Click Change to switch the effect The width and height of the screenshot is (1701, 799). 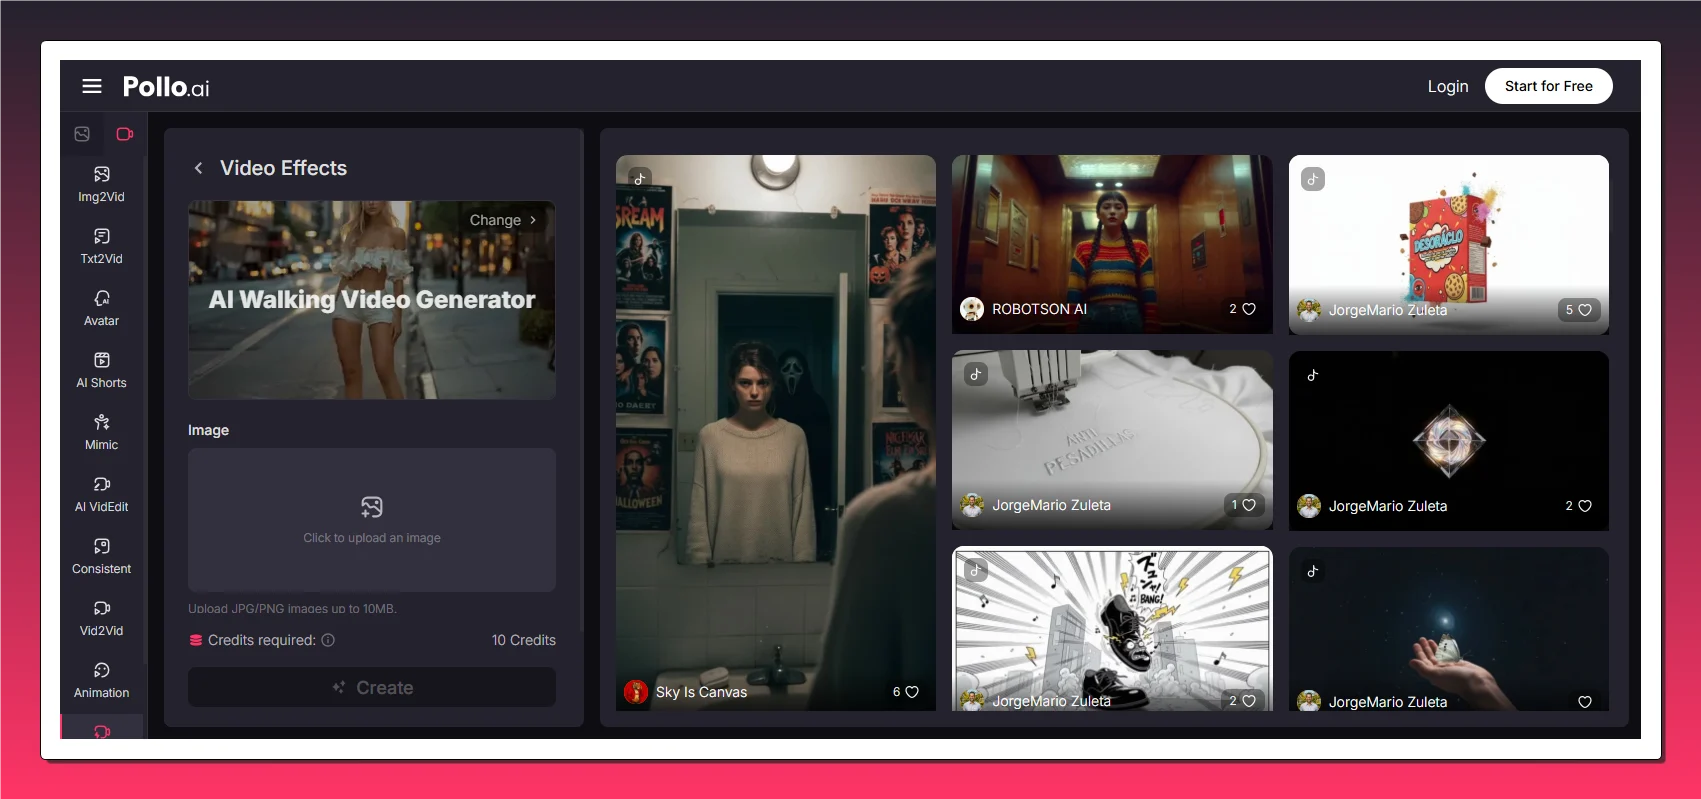(503, 220)
